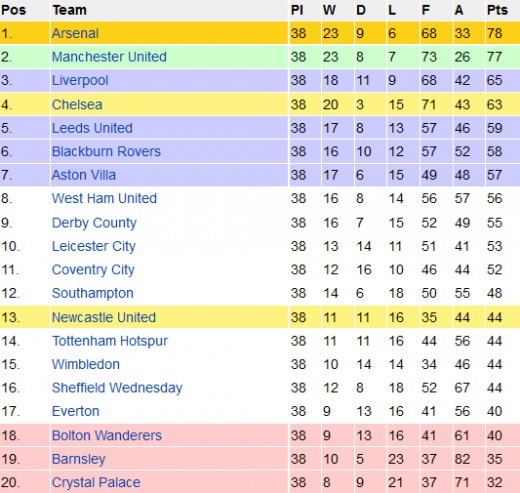Open the Coventry City link

93,270
